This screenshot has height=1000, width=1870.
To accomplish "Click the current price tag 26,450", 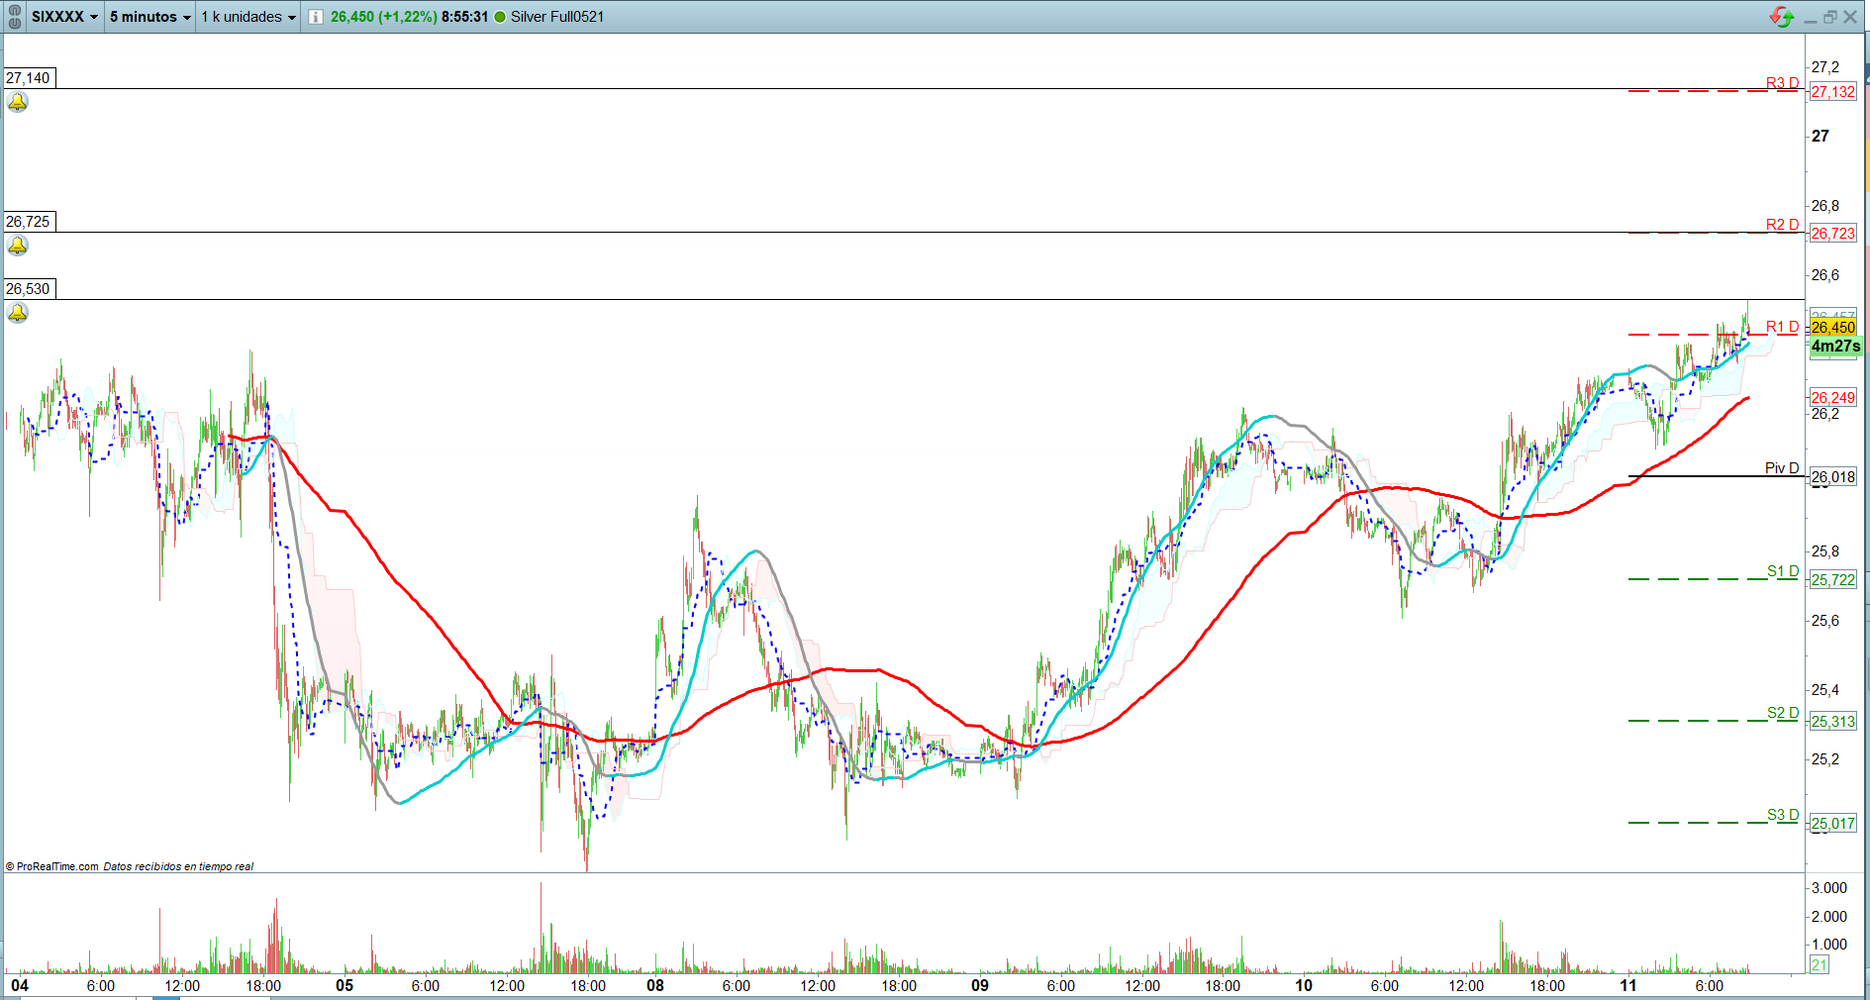I will [1833, 328].
